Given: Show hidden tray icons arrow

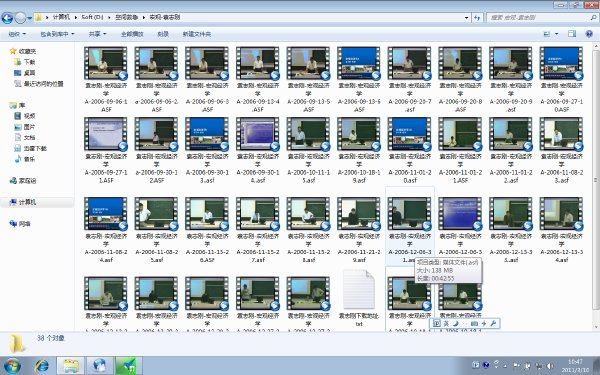Looking at the screenshot, I should coord(505,366).
